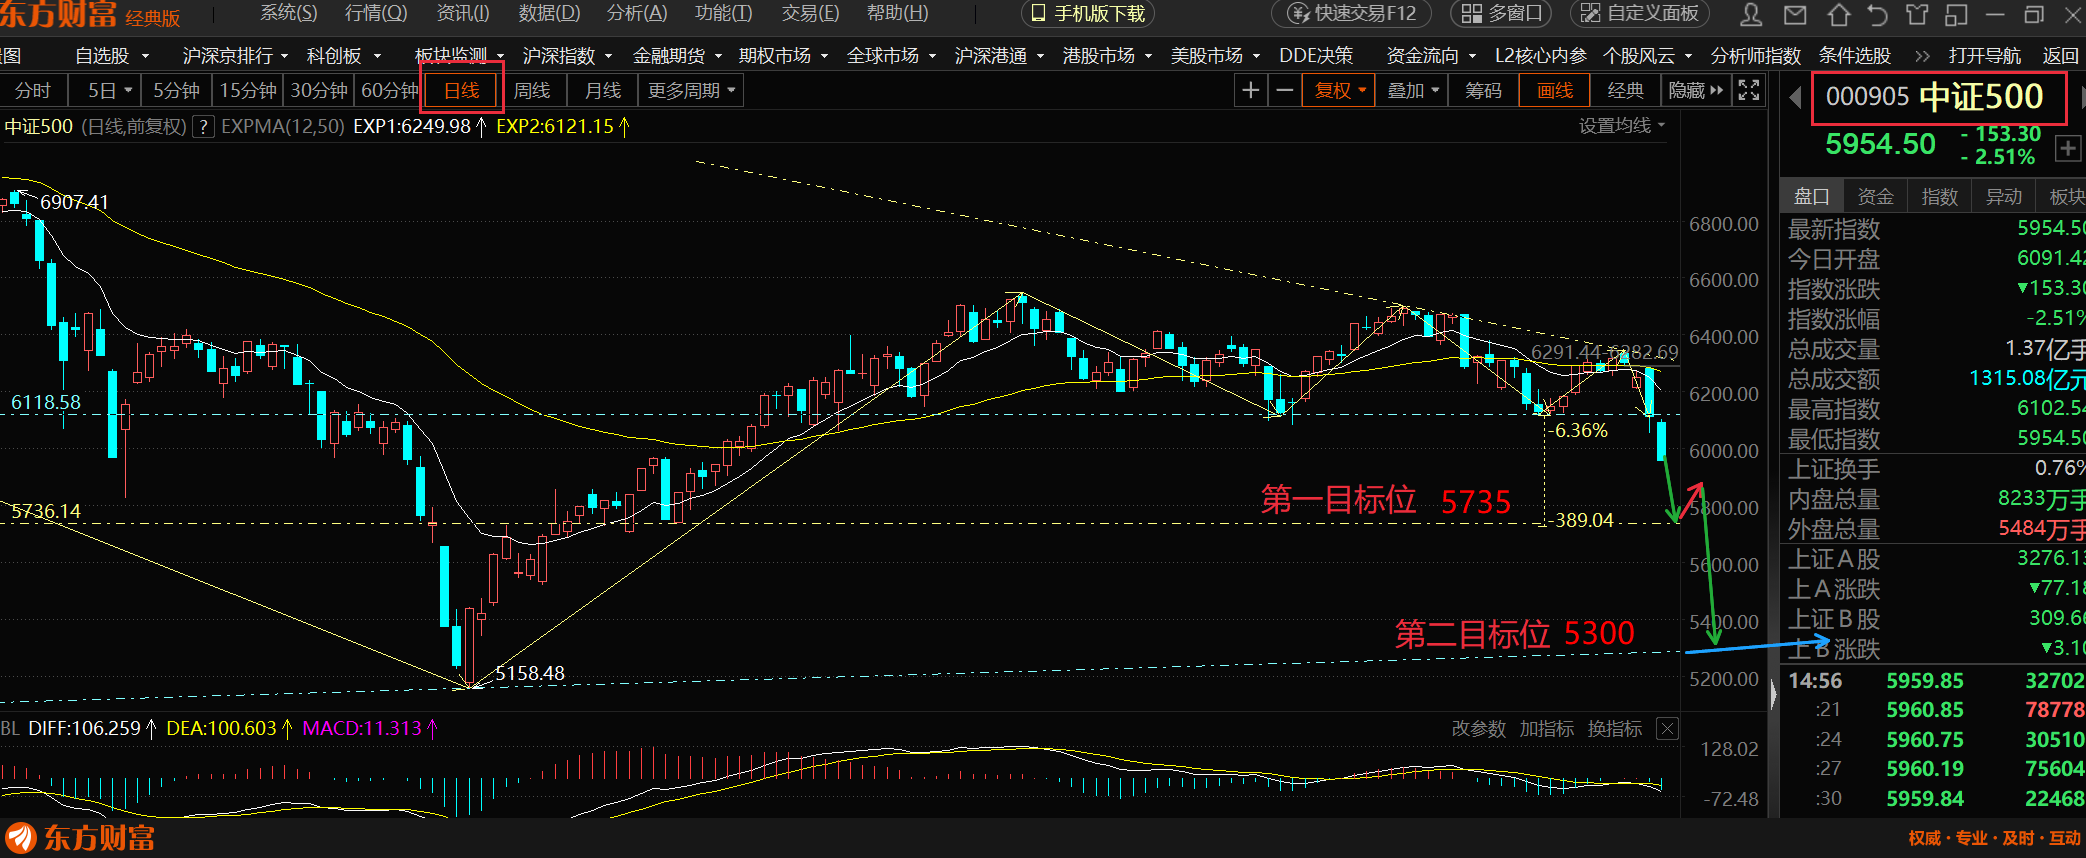Image resolution: width=2086 pixels, height=858 pixels.
Task: Click 加指标 to add indicator
Action: (1547, 729)
